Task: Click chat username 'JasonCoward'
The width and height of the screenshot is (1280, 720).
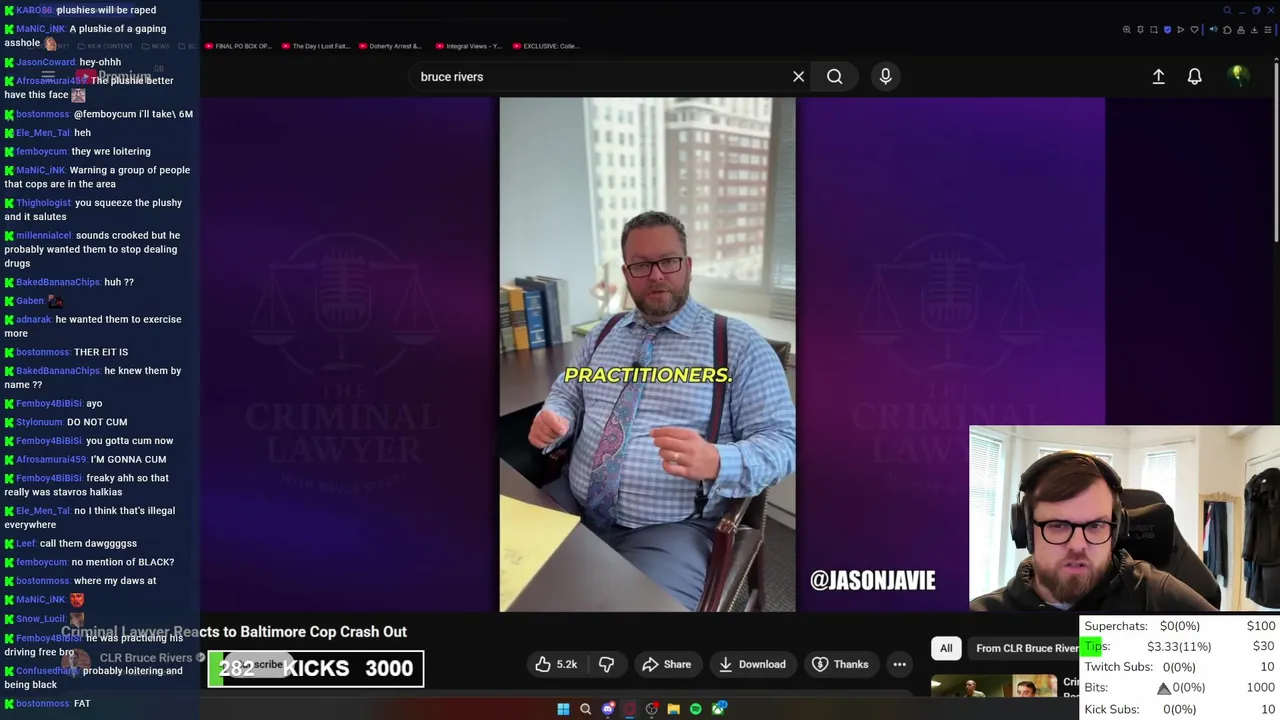Action: click(46, 62)
